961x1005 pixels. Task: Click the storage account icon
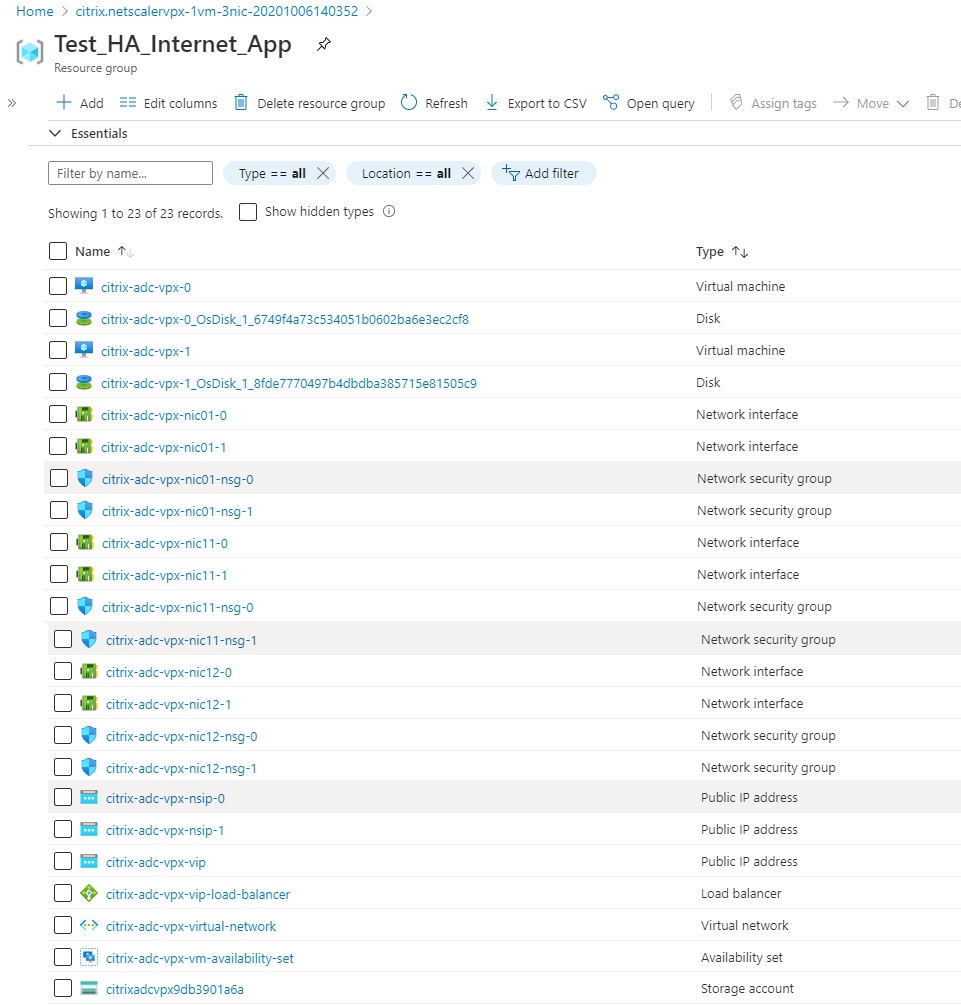click(x=89, y=988)
